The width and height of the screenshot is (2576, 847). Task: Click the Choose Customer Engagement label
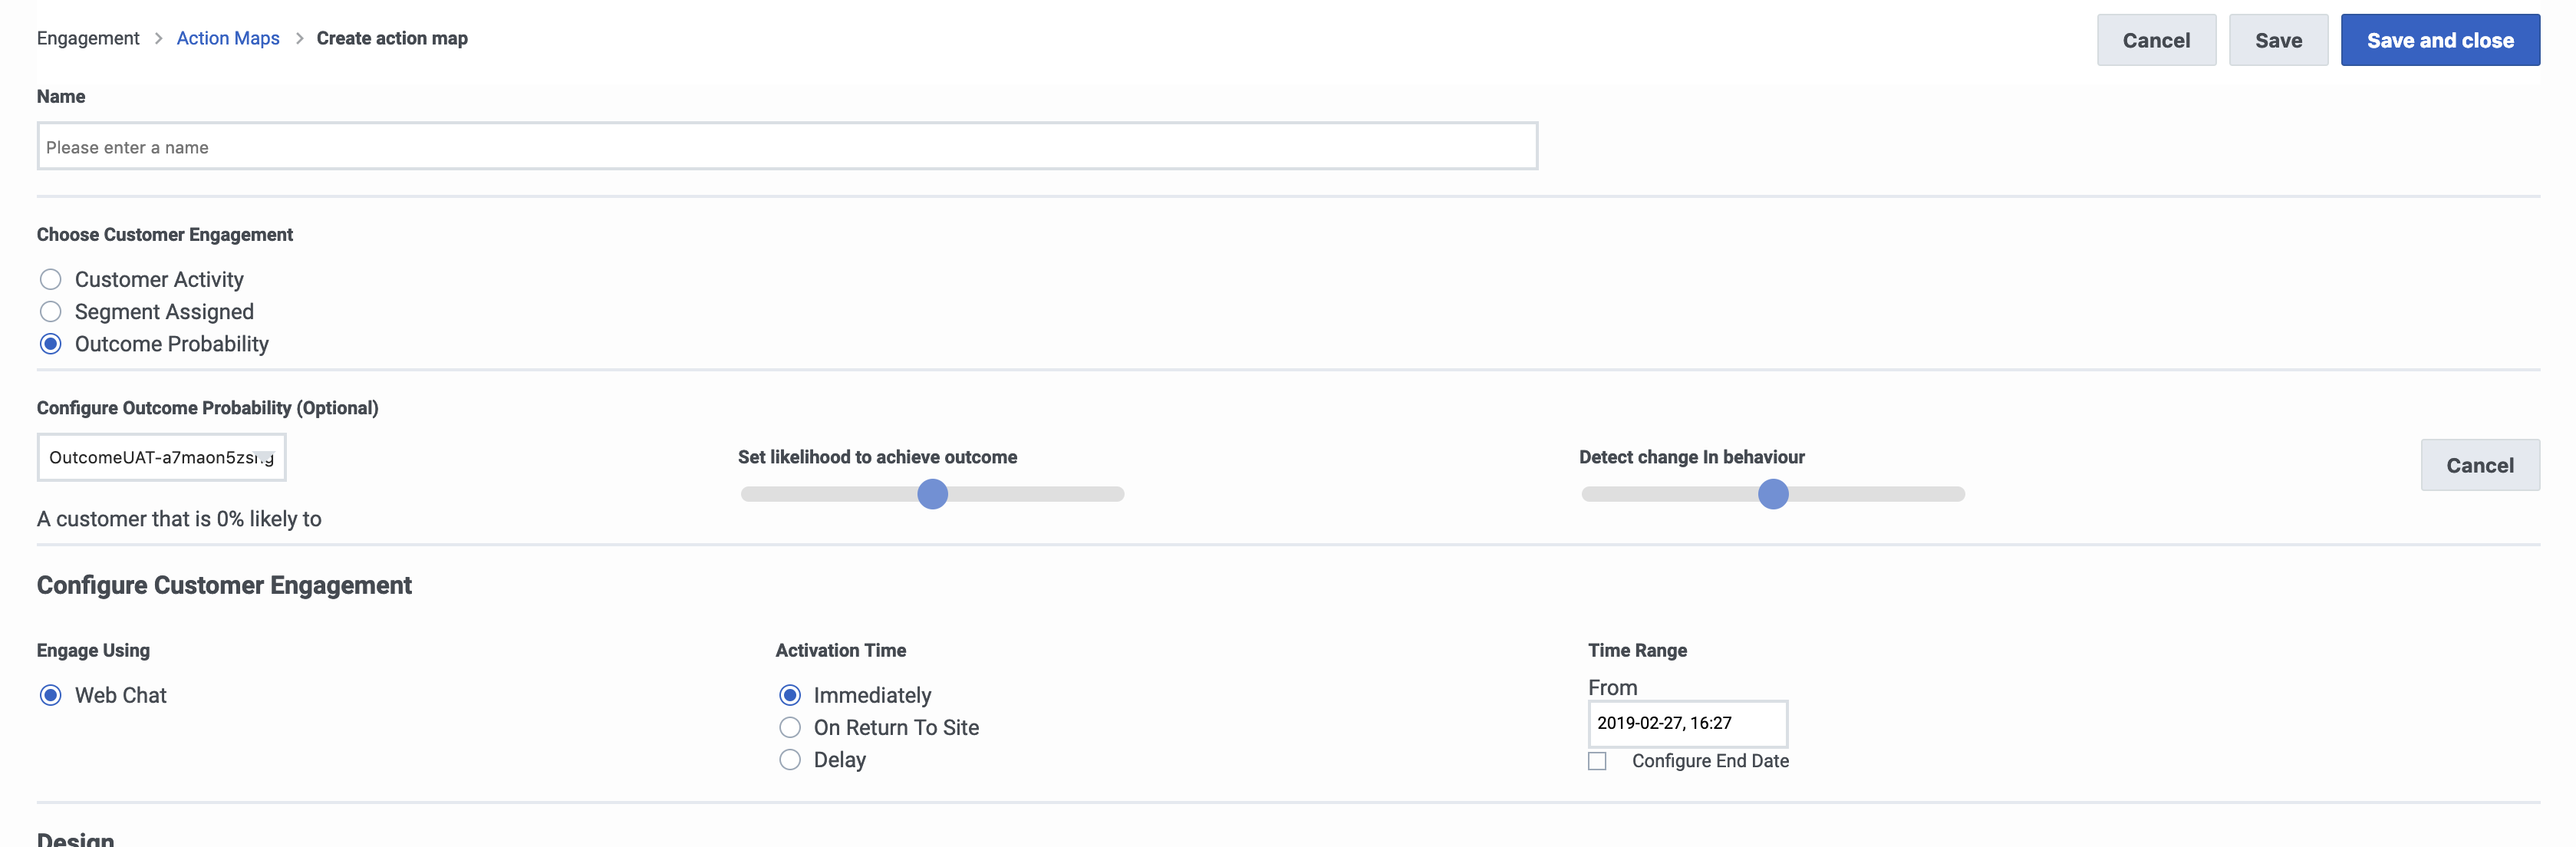pyautogui.click(x=165, y=234)
